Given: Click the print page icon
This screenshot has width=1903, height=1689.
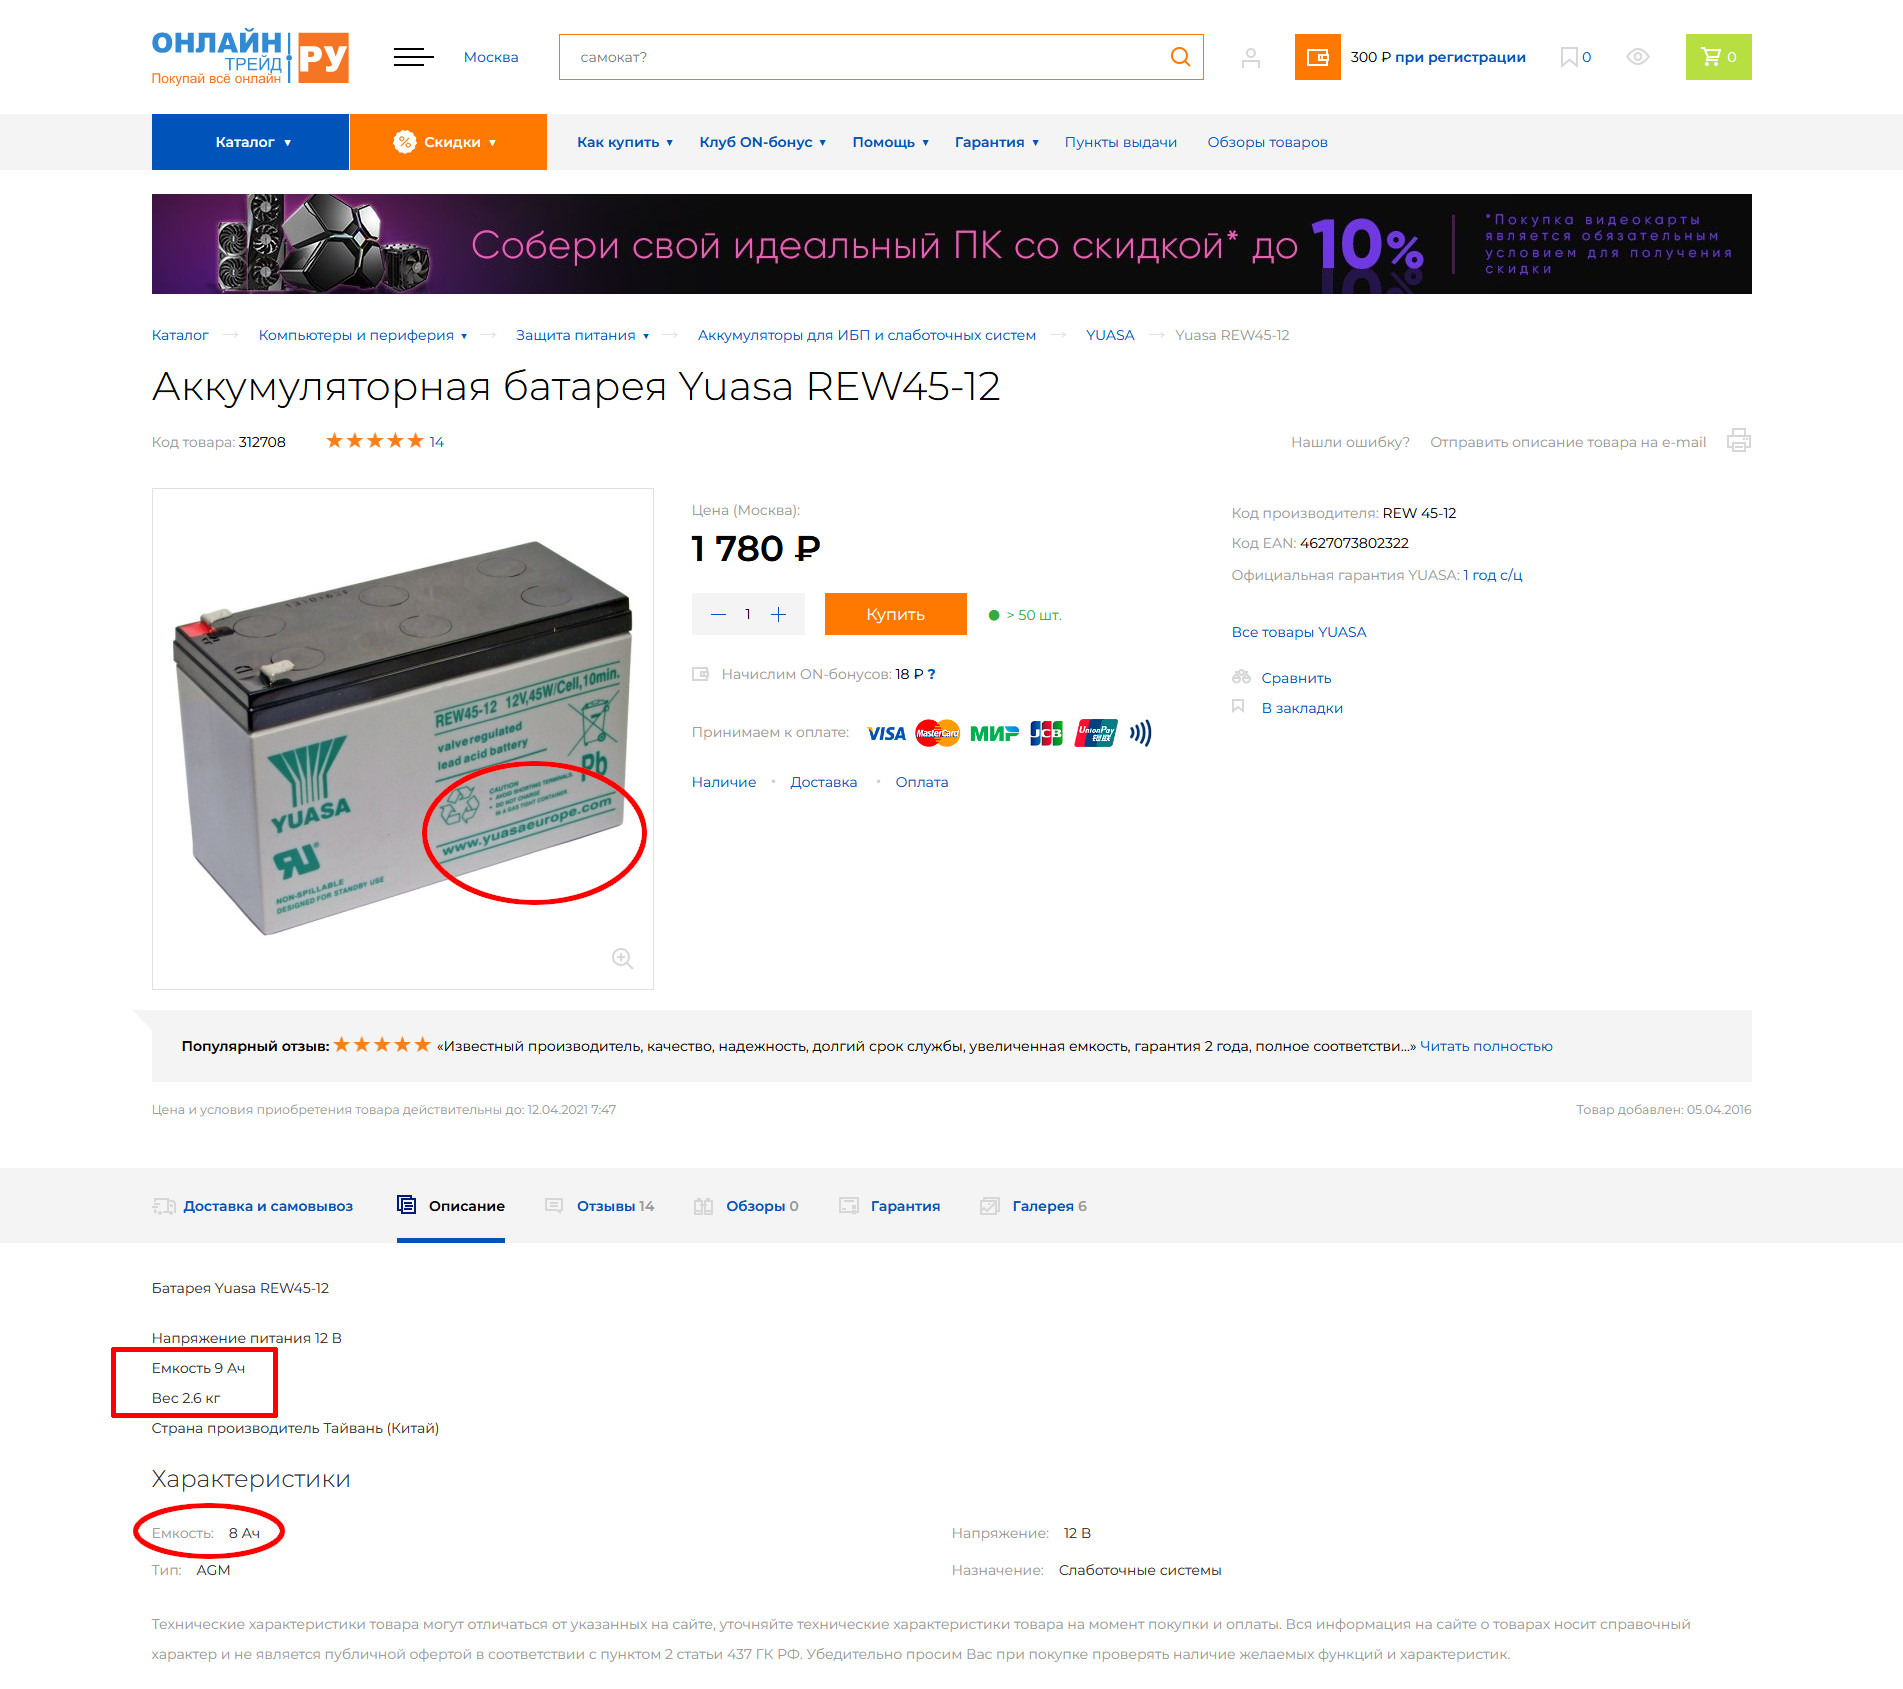Looking at the screenshot, I should [x=1739, y=441].
